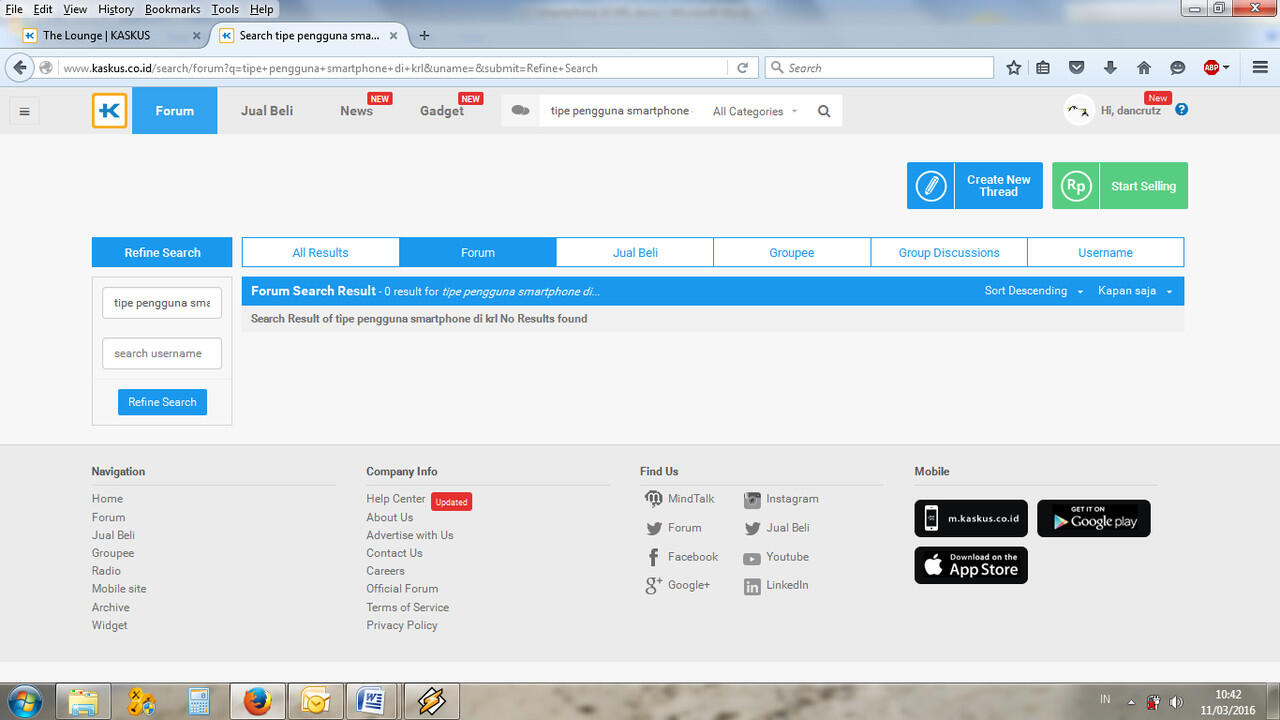
Task: Open Youtube link in Find Us
Action: click(x=787, y=557)
